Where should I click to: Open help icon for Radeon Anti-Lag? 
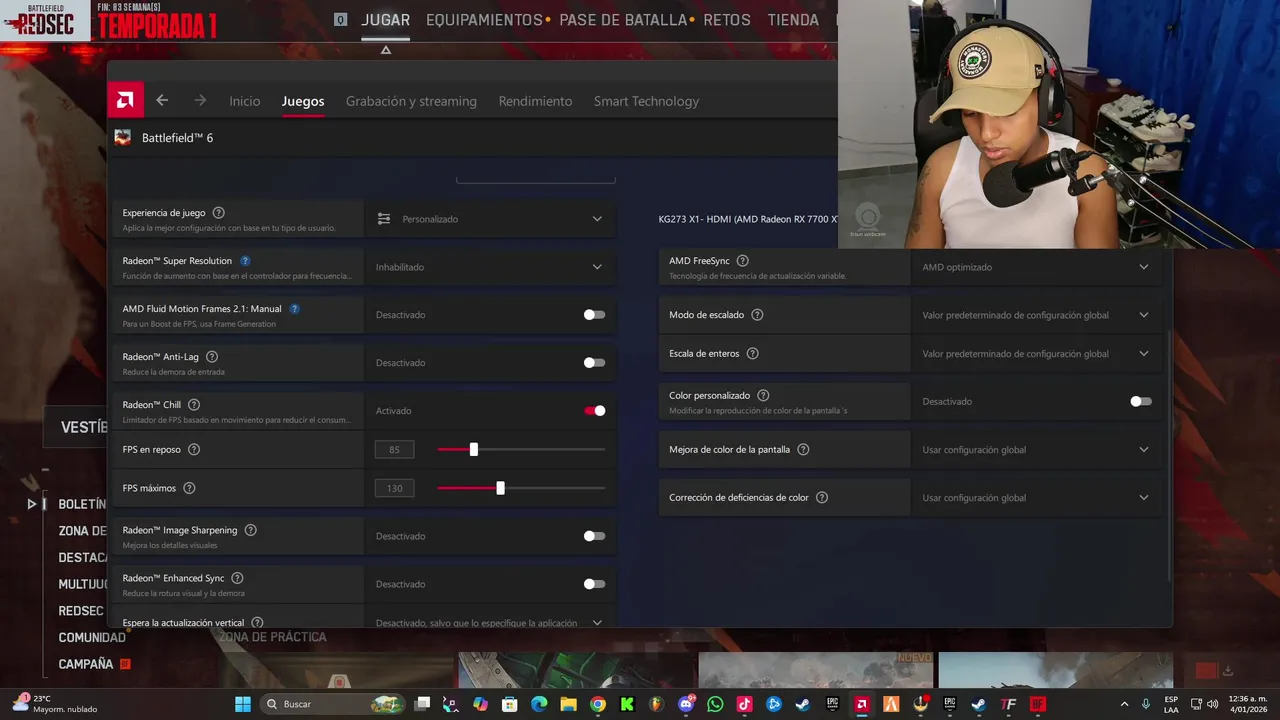pyautogui.click(x=211, y=357)
